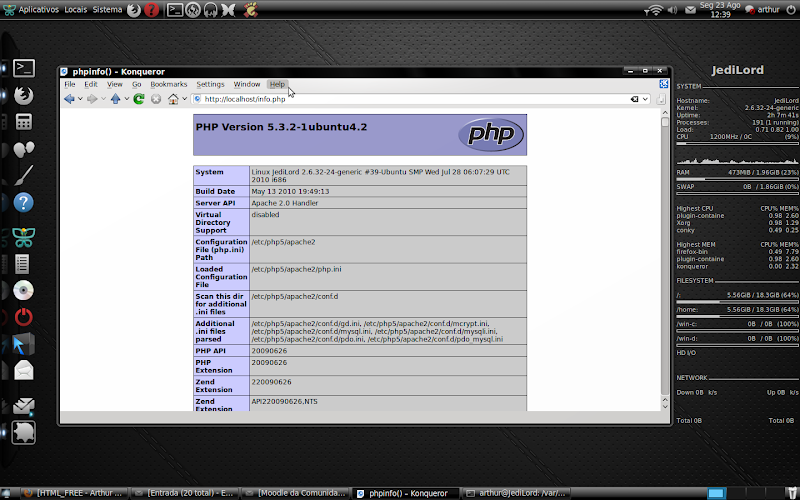
Task: Switch to HTML_FREE - Arthur taskbar window
Action: tap(74, 493)
